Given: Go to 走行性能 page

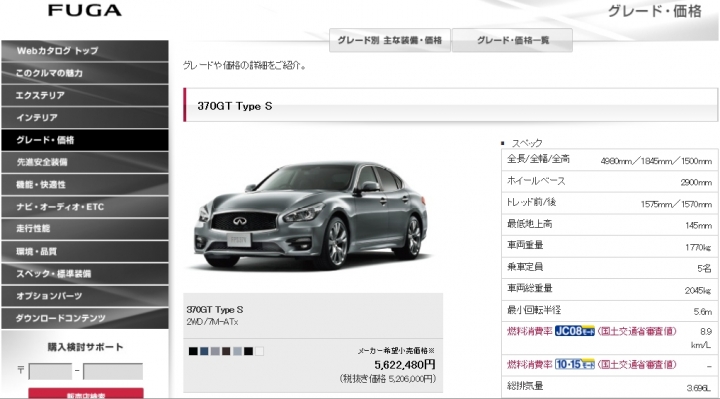Looking at the screenshot, I should pyautogui.click(x=85, y=229).
